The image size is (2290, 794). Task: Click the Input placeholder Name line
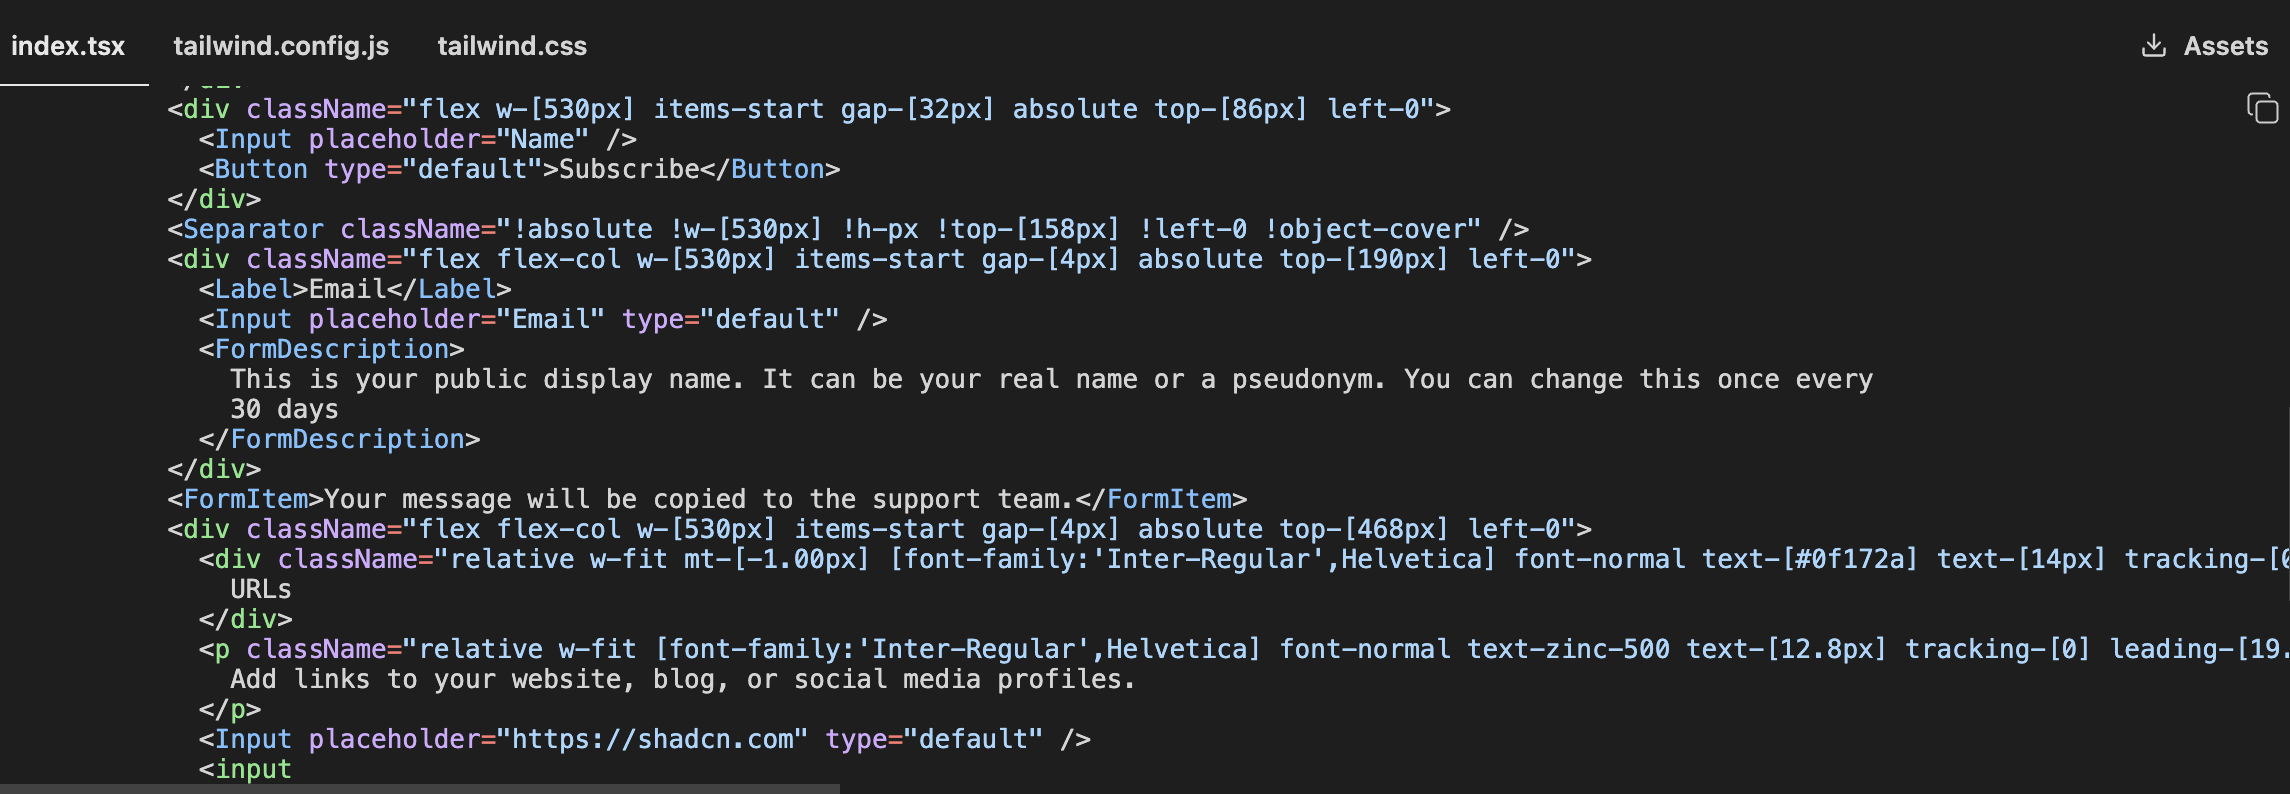417,139
